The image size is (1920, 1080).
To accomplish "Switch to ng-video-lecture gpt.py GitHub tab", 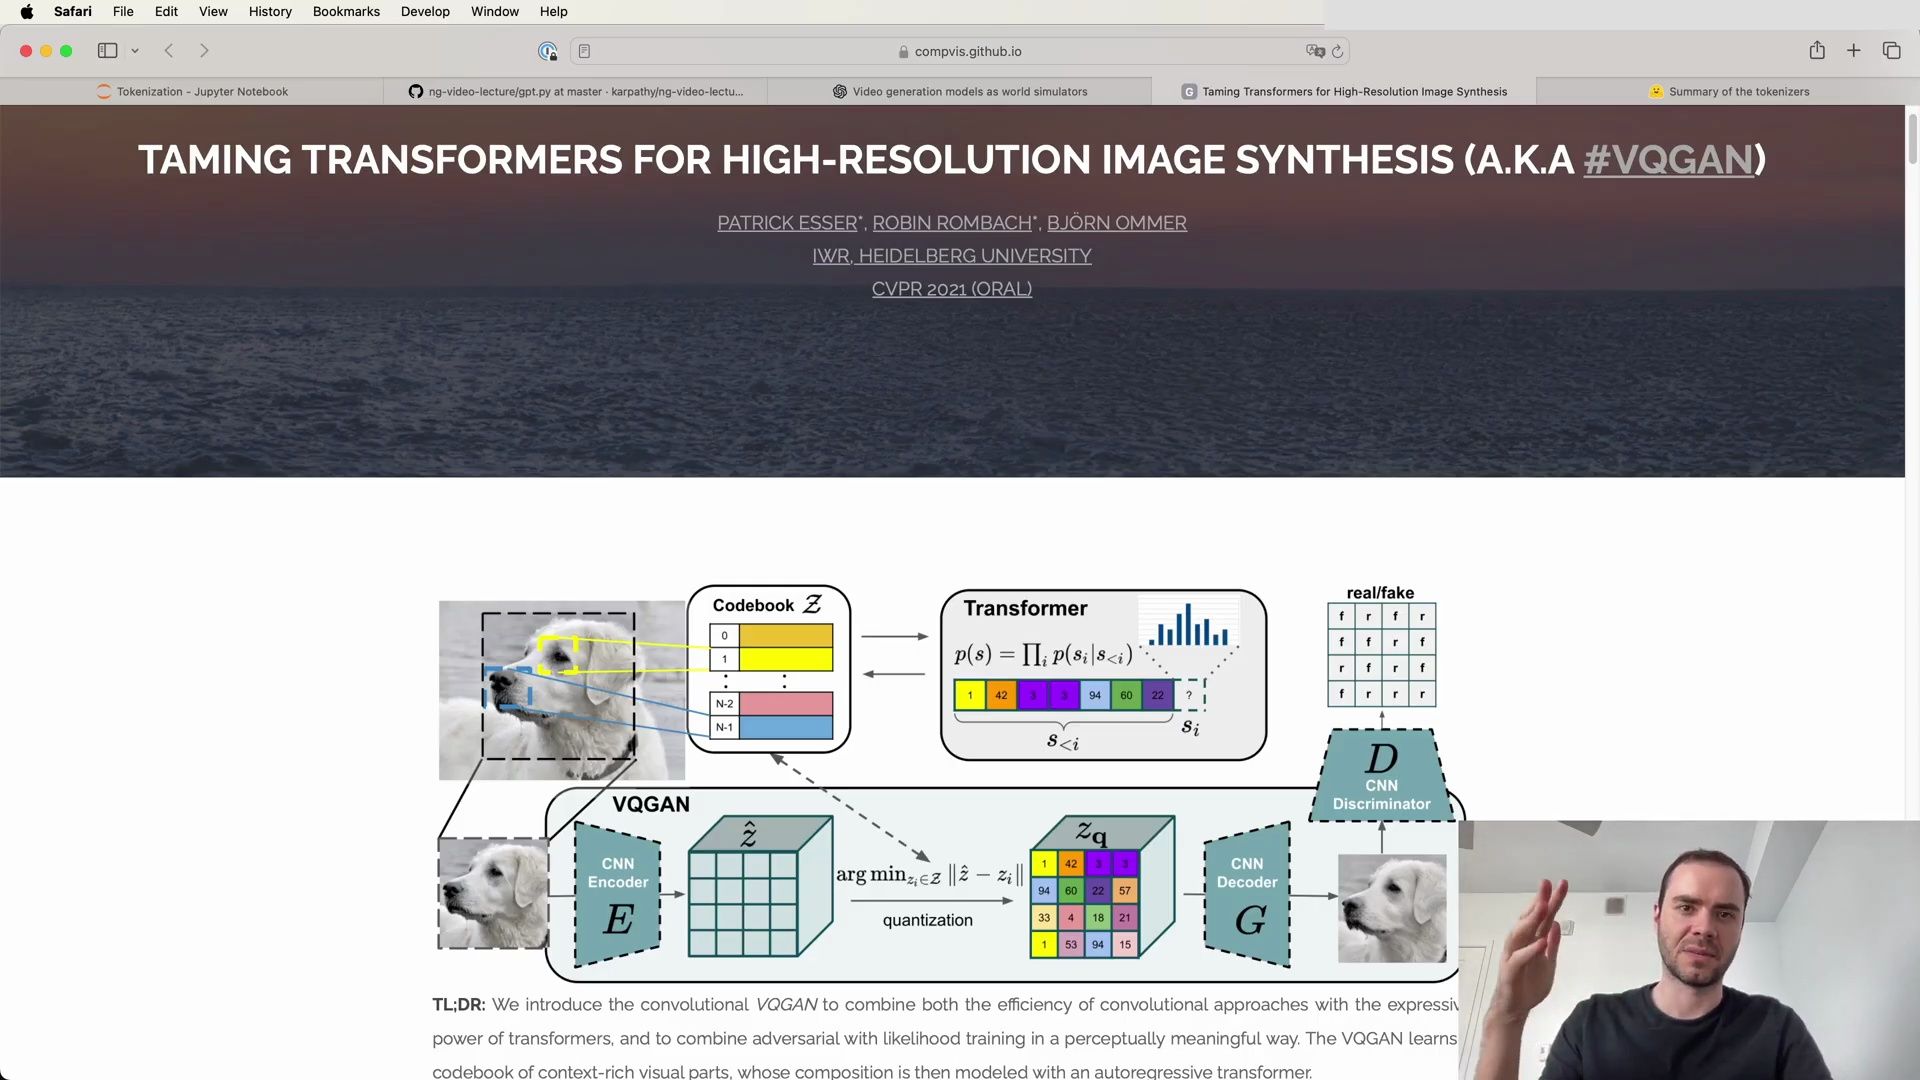I will [x=576, y=91].
